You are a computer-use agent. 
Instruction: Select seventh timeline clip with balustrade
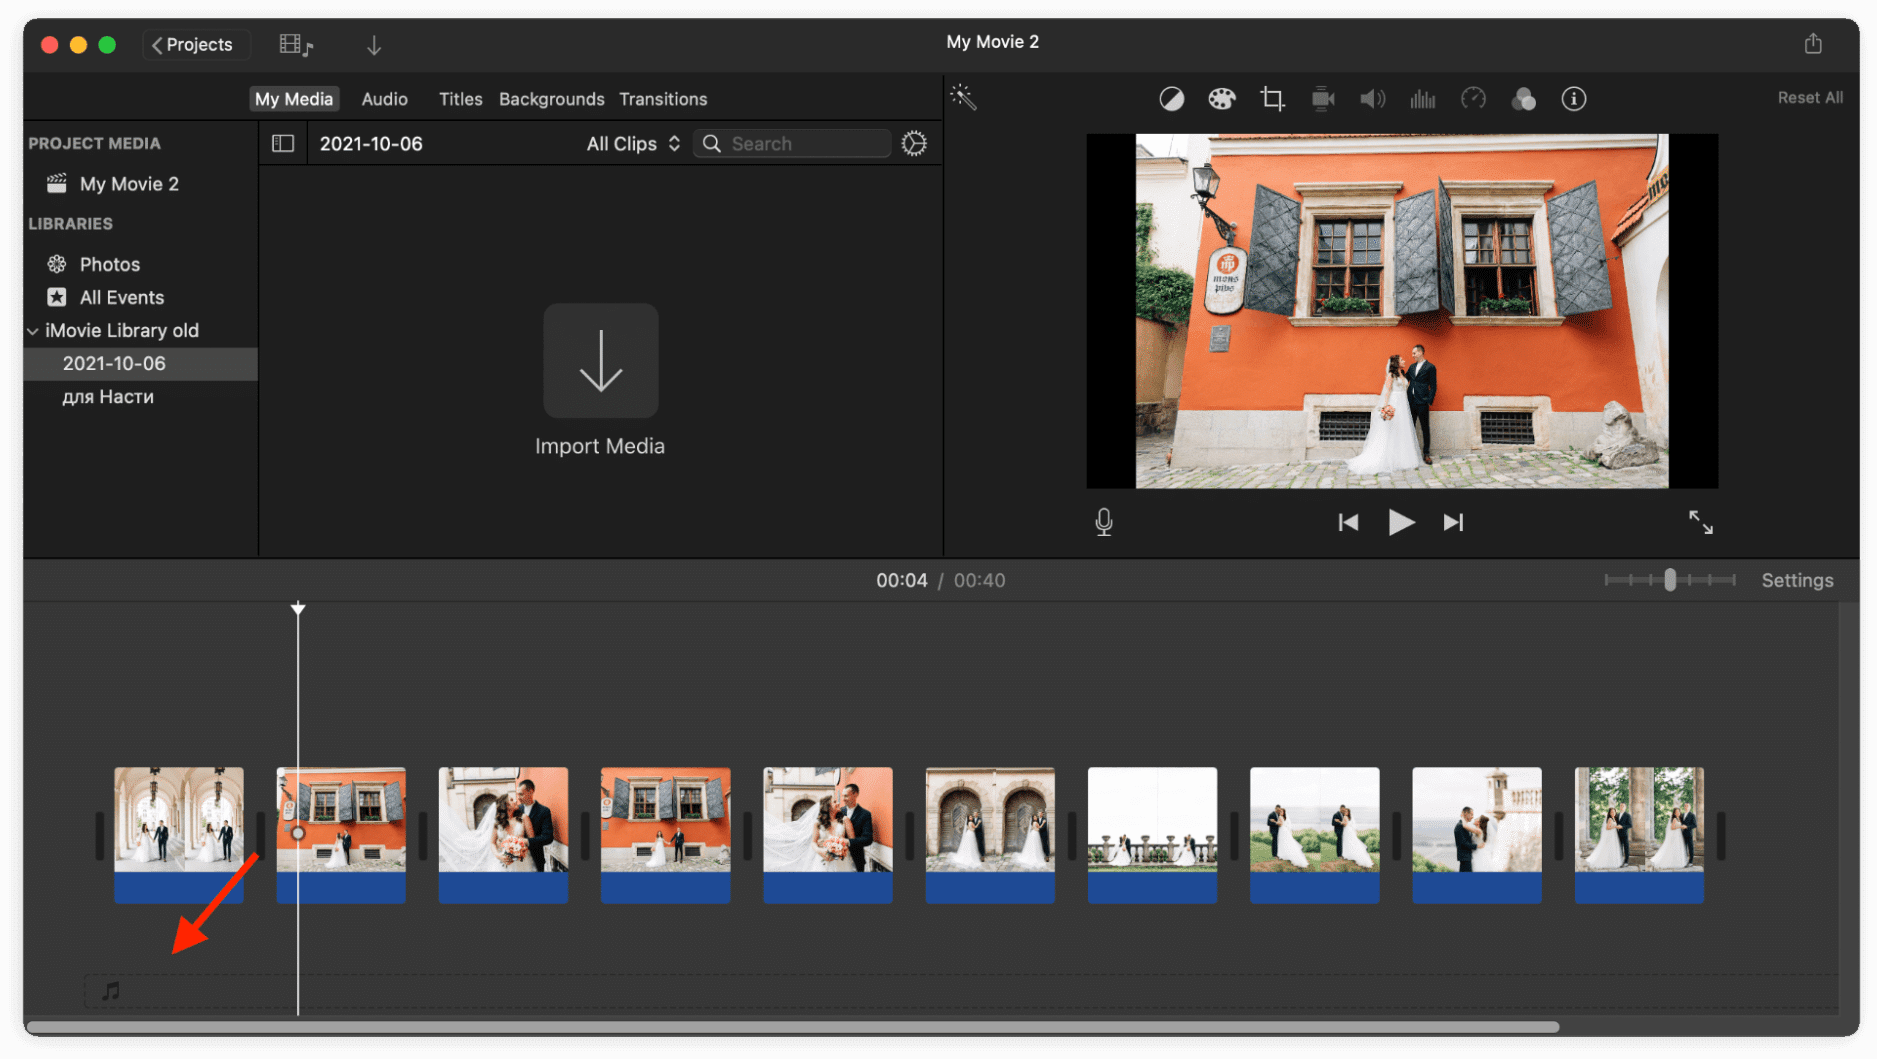1152,835
